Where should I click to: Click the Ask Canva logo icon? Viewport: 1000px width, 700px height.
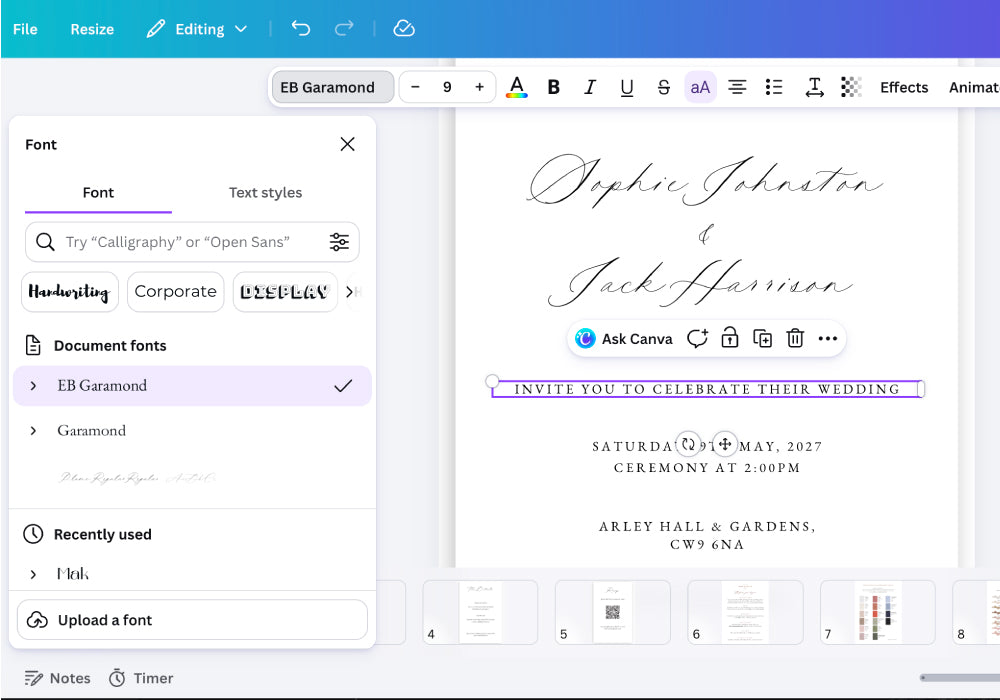pyautogui.click(x=585, y=339)
